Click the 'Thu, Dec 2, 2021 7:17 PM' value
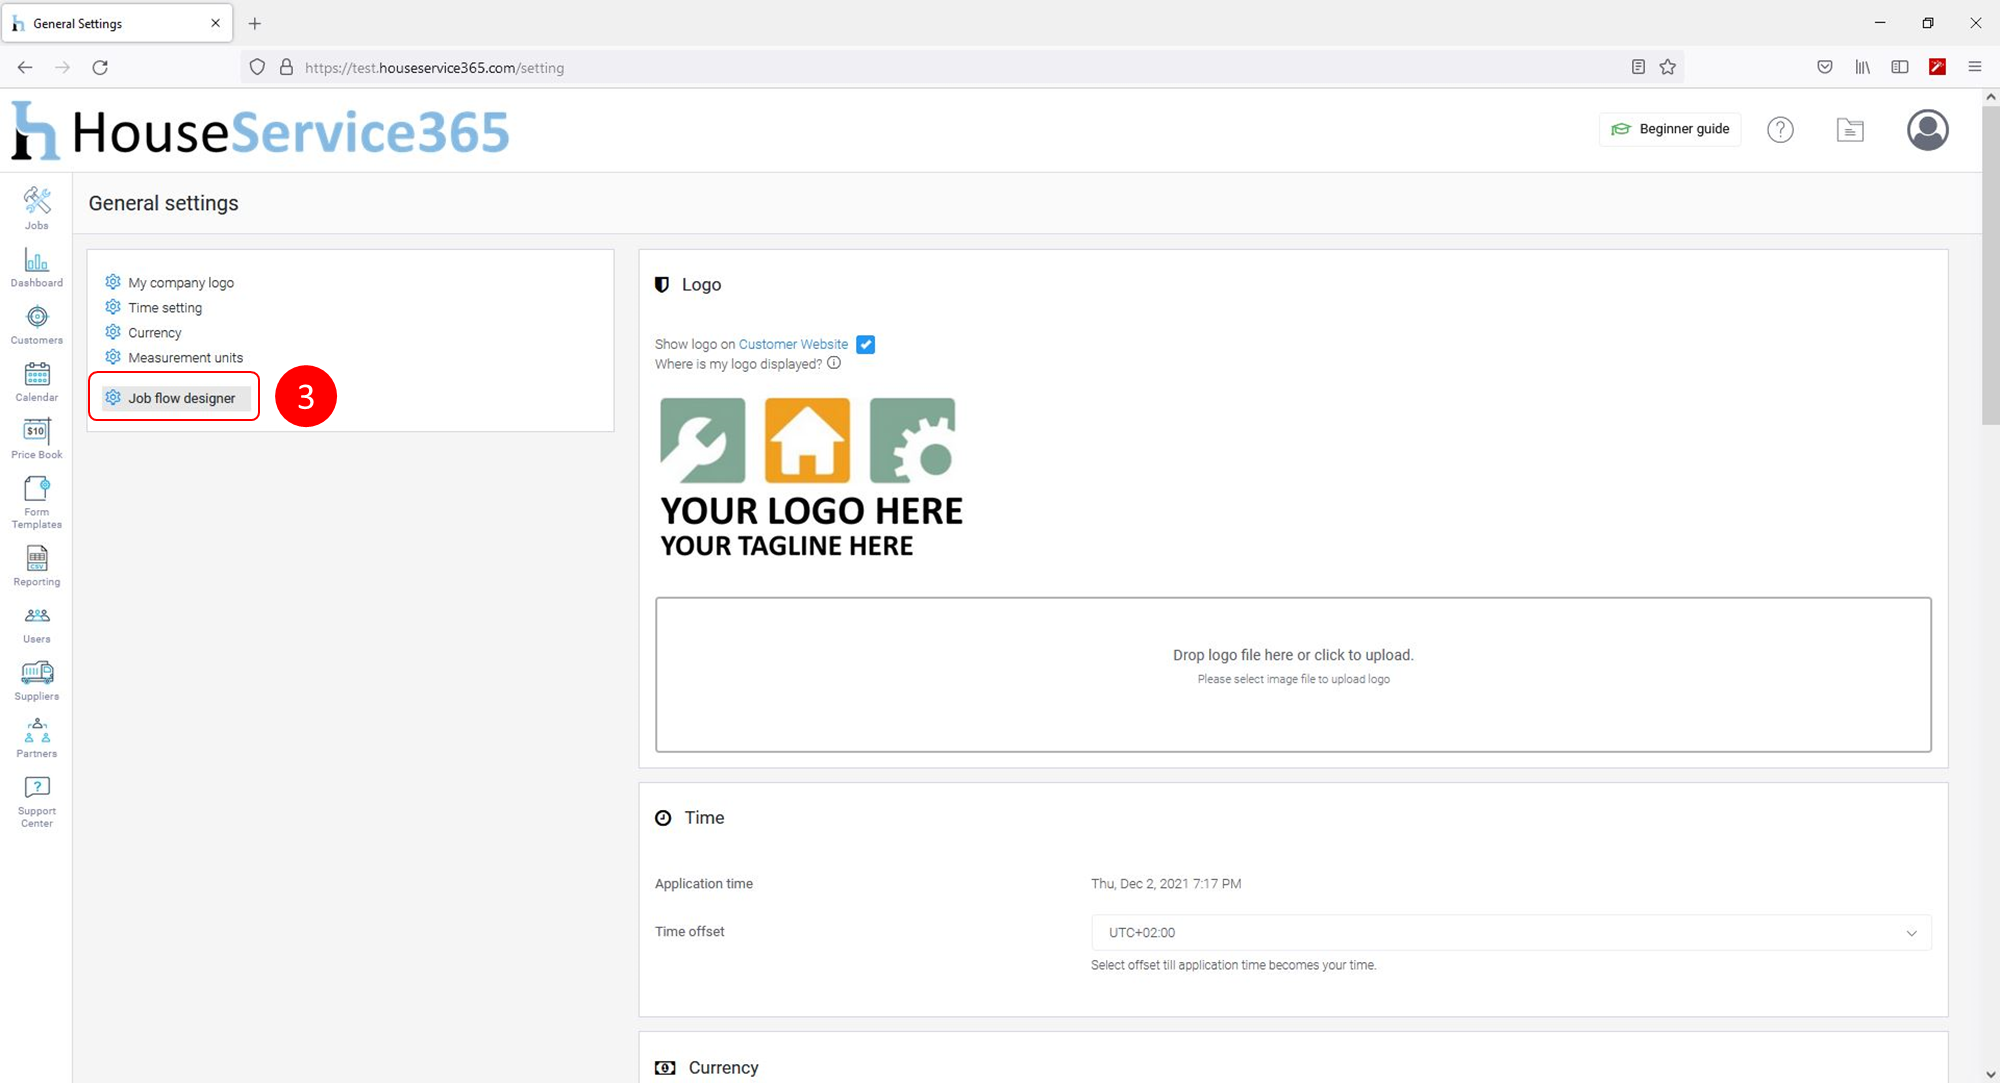 (x=1166, y=884)
